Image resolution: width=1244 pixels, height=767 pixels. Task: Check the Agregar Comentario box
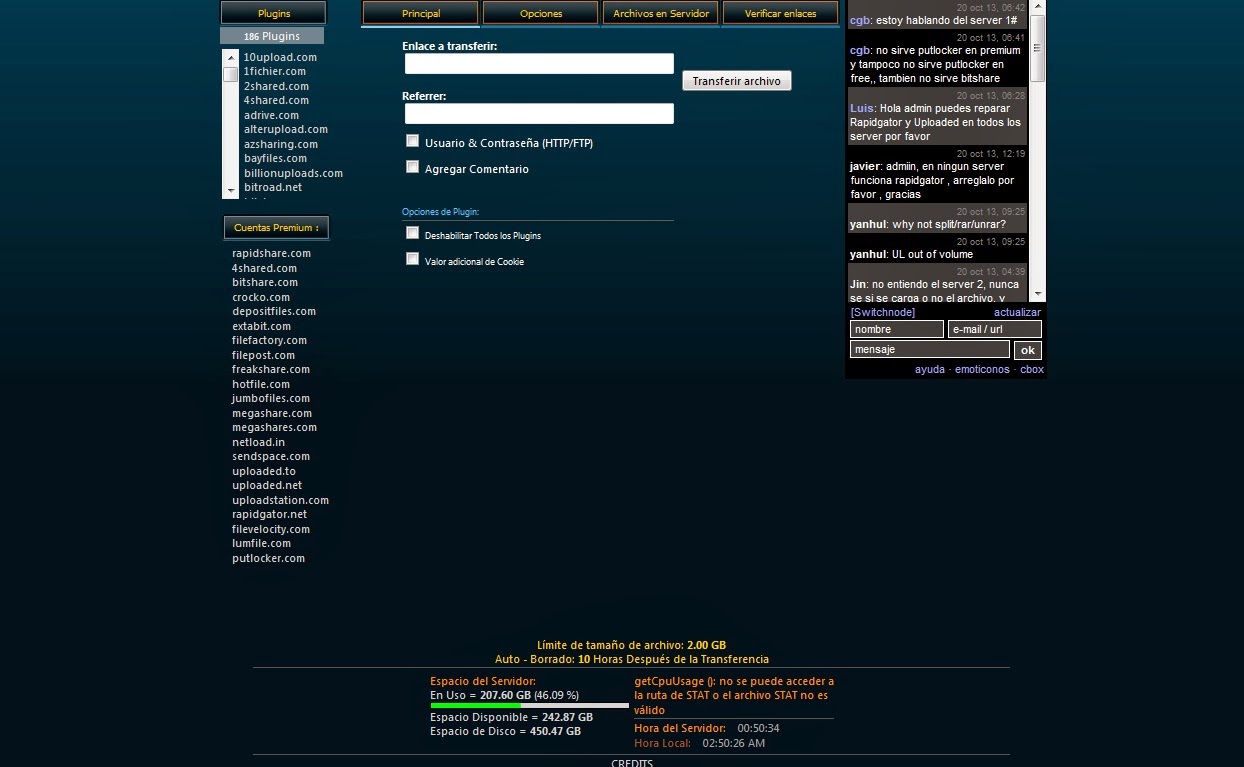point(412,166)
